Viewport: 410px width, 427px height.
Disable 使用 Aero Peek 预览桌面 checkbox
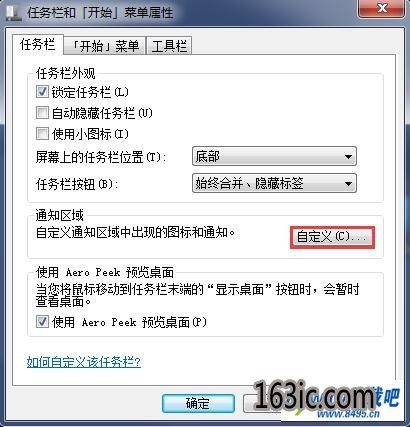(x=42, y=322)
